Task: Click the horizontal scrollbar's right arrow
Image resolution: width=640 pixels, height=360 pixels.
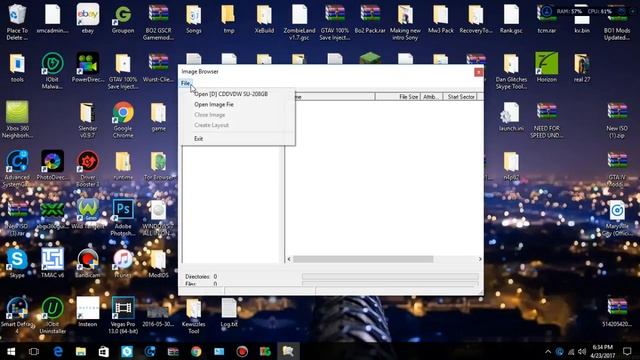Action: [480, 259]
